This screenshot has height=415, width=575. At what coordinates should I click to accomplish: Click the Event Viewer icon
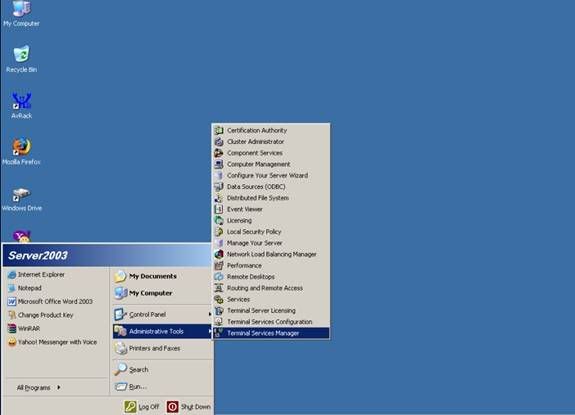tap(219, 209)
